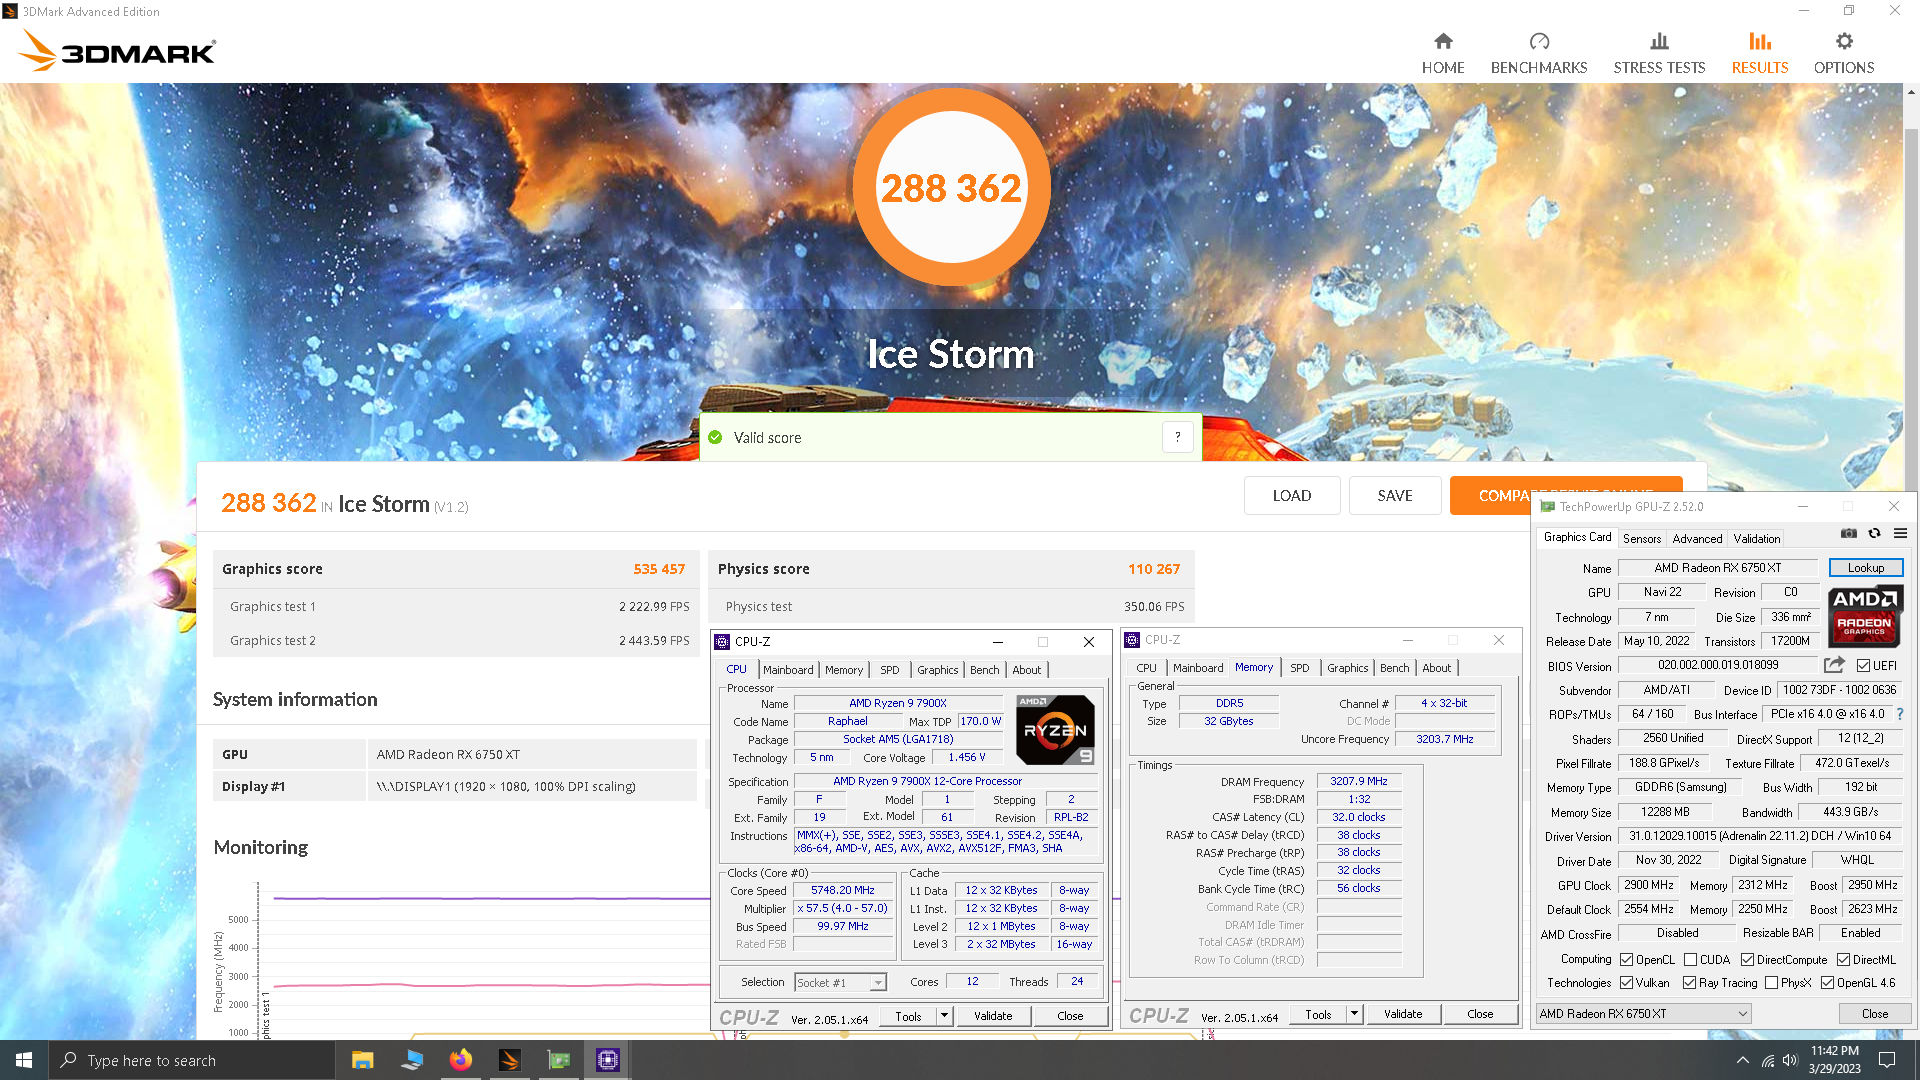
Task: Switch to SPD tab in CPU-Z CPU window
Action: coord(890,670)
